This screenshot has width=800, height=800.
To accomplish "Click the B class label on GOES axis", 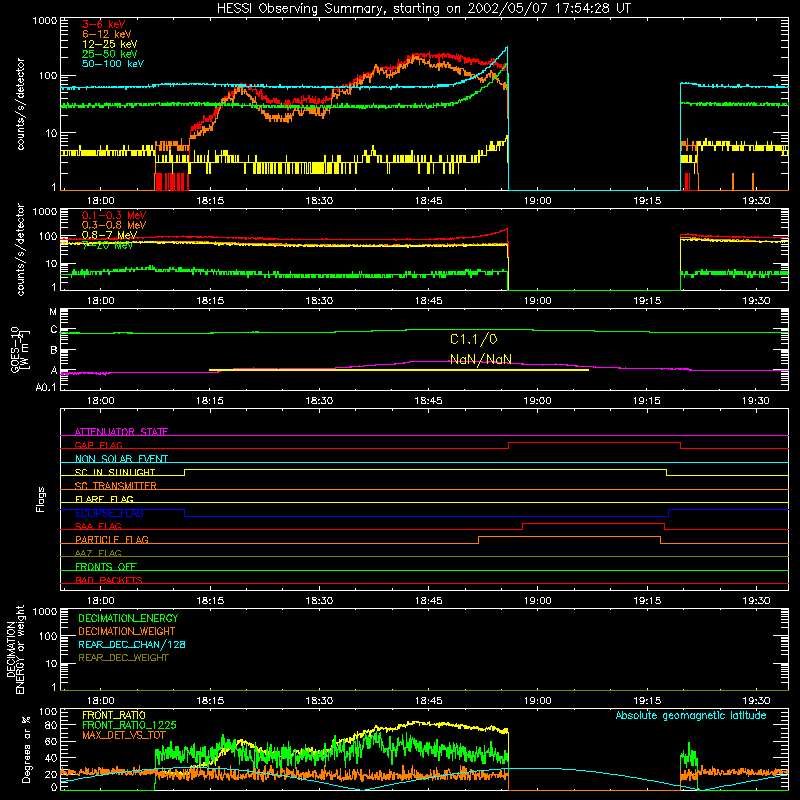I will pos(54,351).
